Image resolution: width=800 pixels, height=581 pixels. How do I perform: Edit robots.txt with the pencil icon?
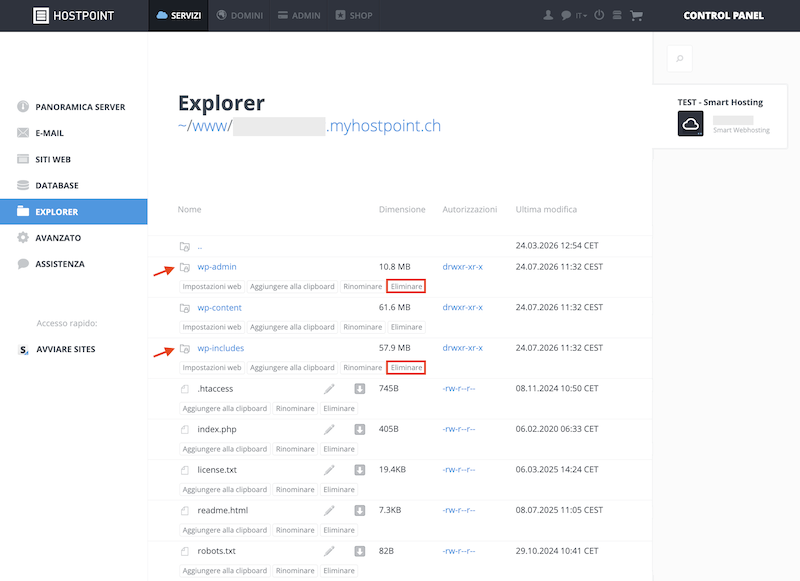(x=329, y=551)
